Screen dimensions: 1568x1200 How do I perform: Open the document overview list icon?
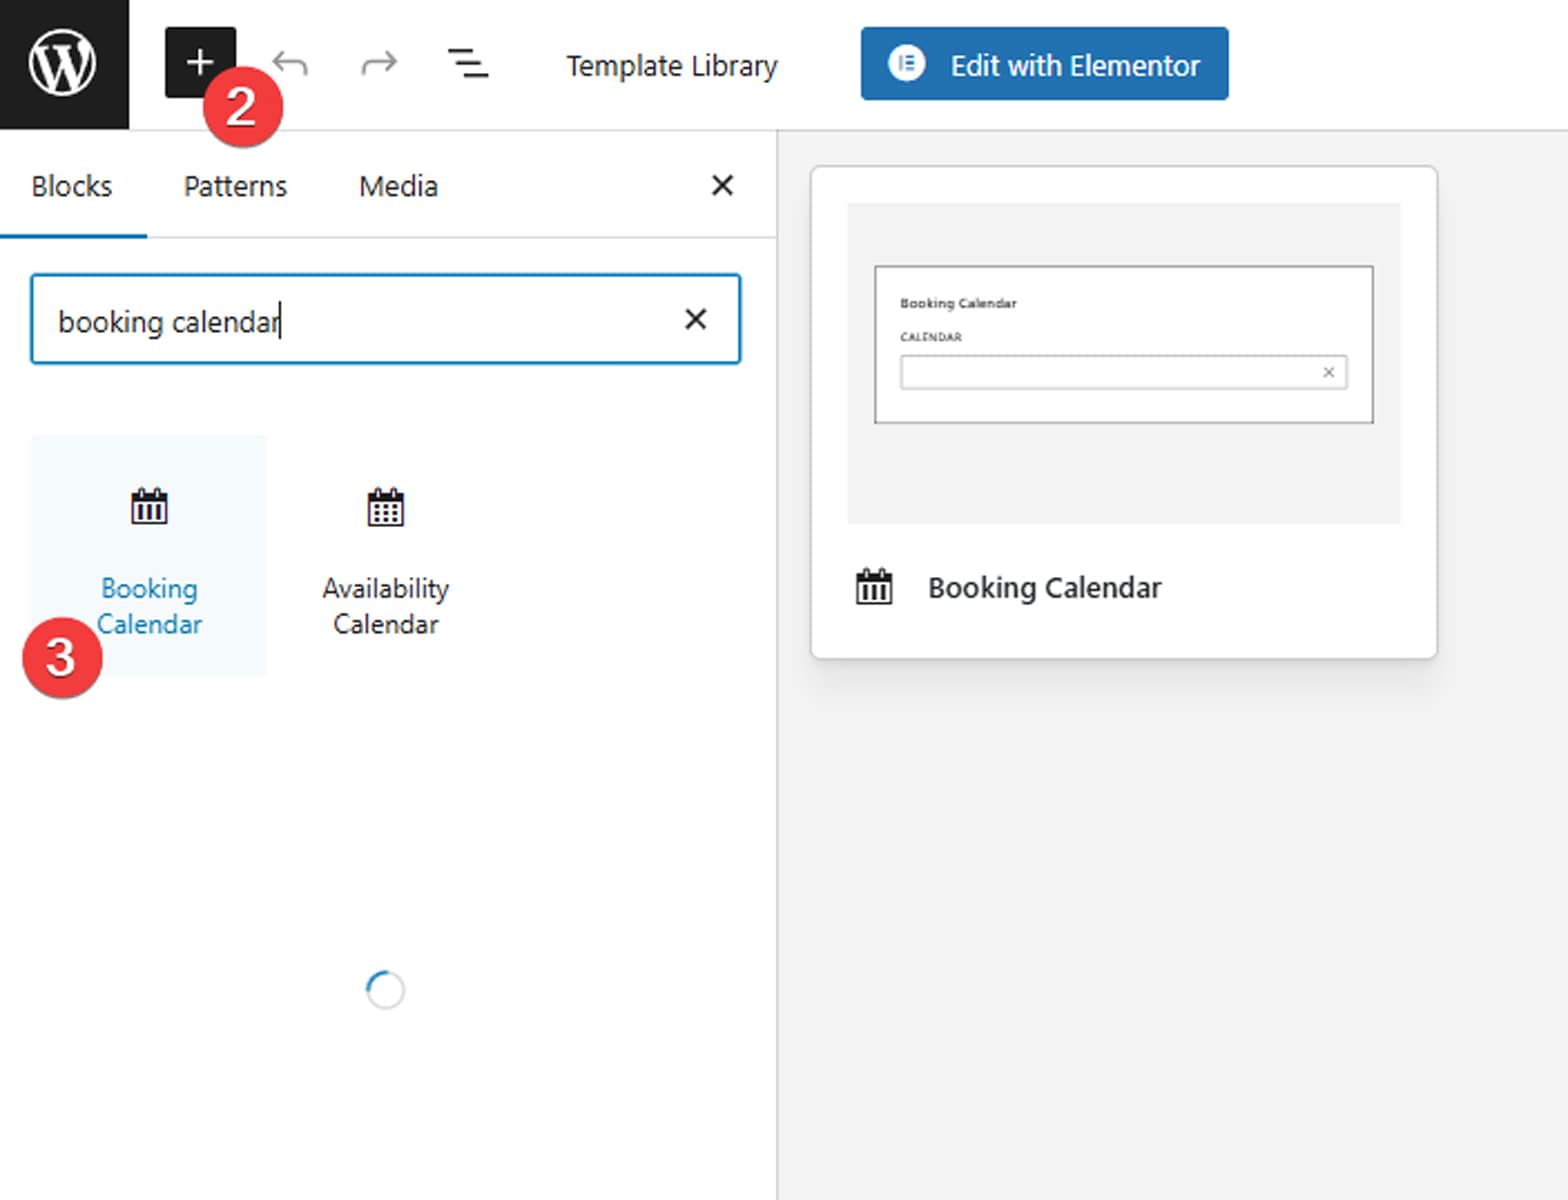click(x=467, y=64)
